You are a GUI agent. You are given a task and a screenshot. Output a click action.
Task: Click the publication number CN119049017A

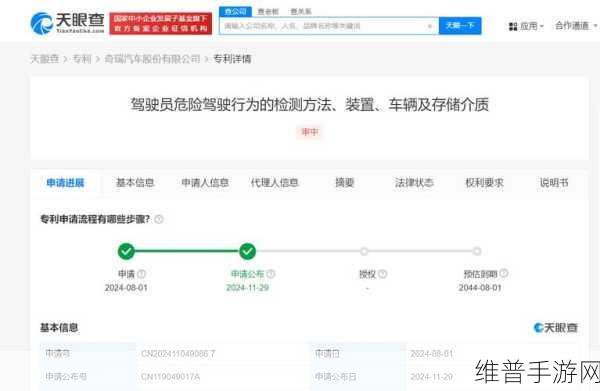coord(170,377)
